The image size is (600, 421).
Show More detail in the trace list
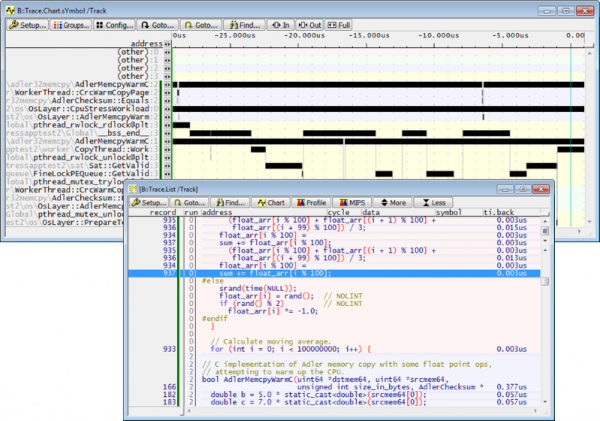(x=395, y=201)
